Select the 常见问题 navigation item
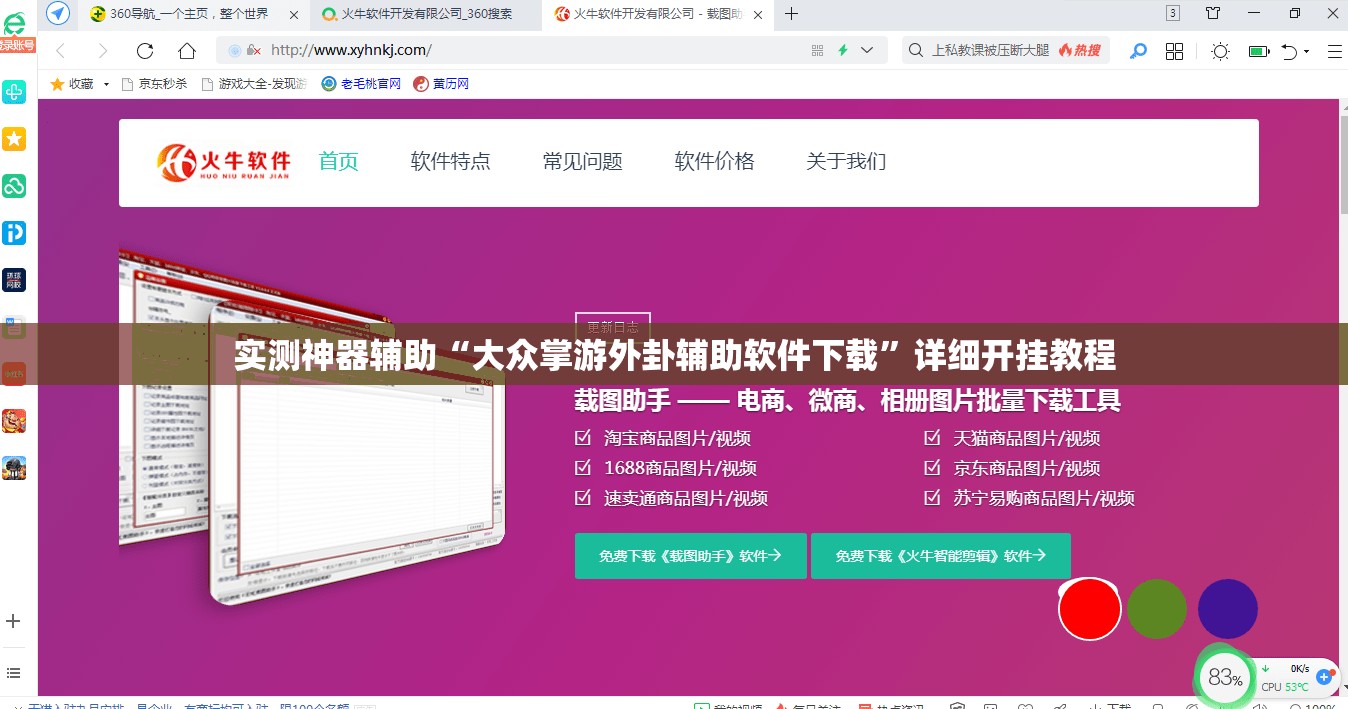Screen dimensions: 1348x709 [x=583, y=161]
